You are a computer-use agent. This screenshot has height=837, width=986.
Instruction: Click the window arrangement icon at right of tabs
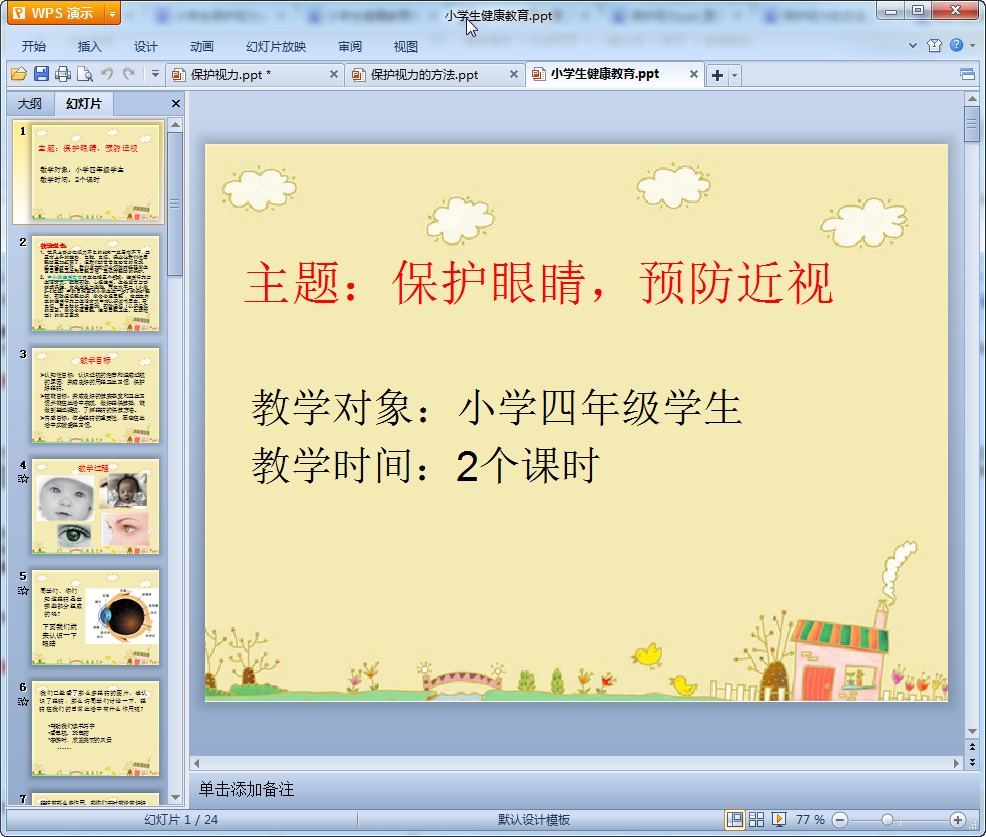point(967,75)
